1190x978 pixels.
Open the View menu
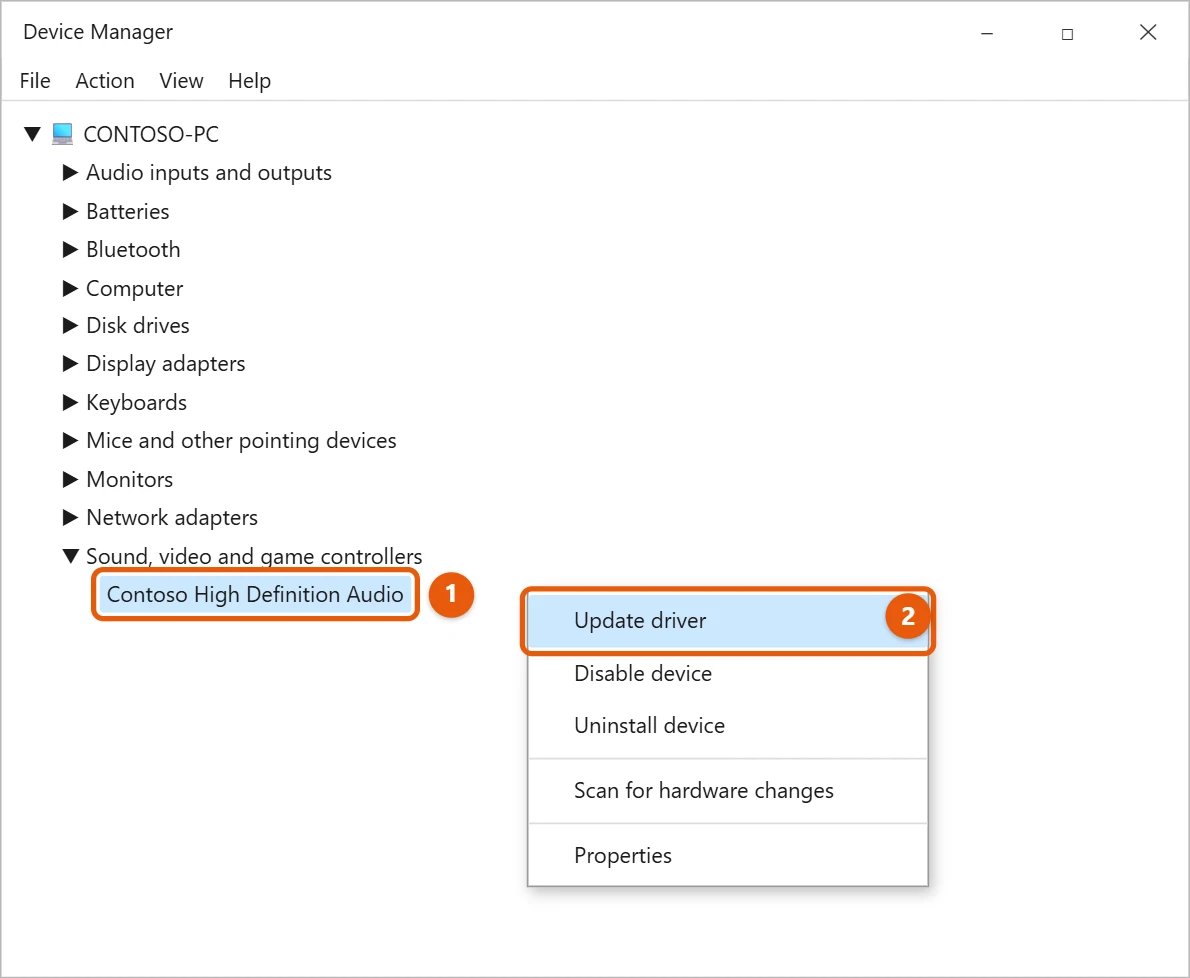click(181, 80)
